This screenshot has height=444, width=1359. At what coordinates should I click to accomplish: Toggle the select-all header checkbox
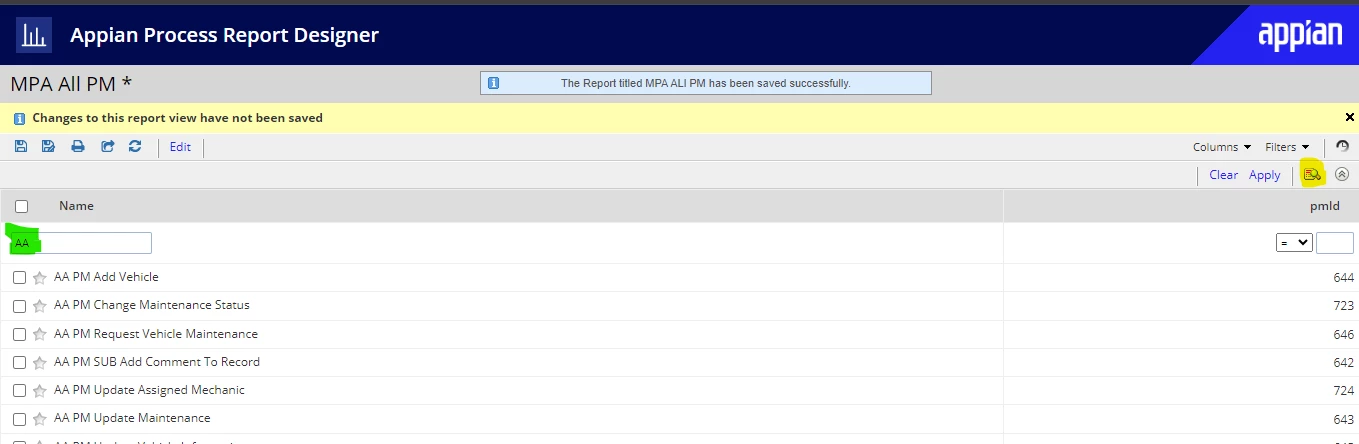[22, 206]
